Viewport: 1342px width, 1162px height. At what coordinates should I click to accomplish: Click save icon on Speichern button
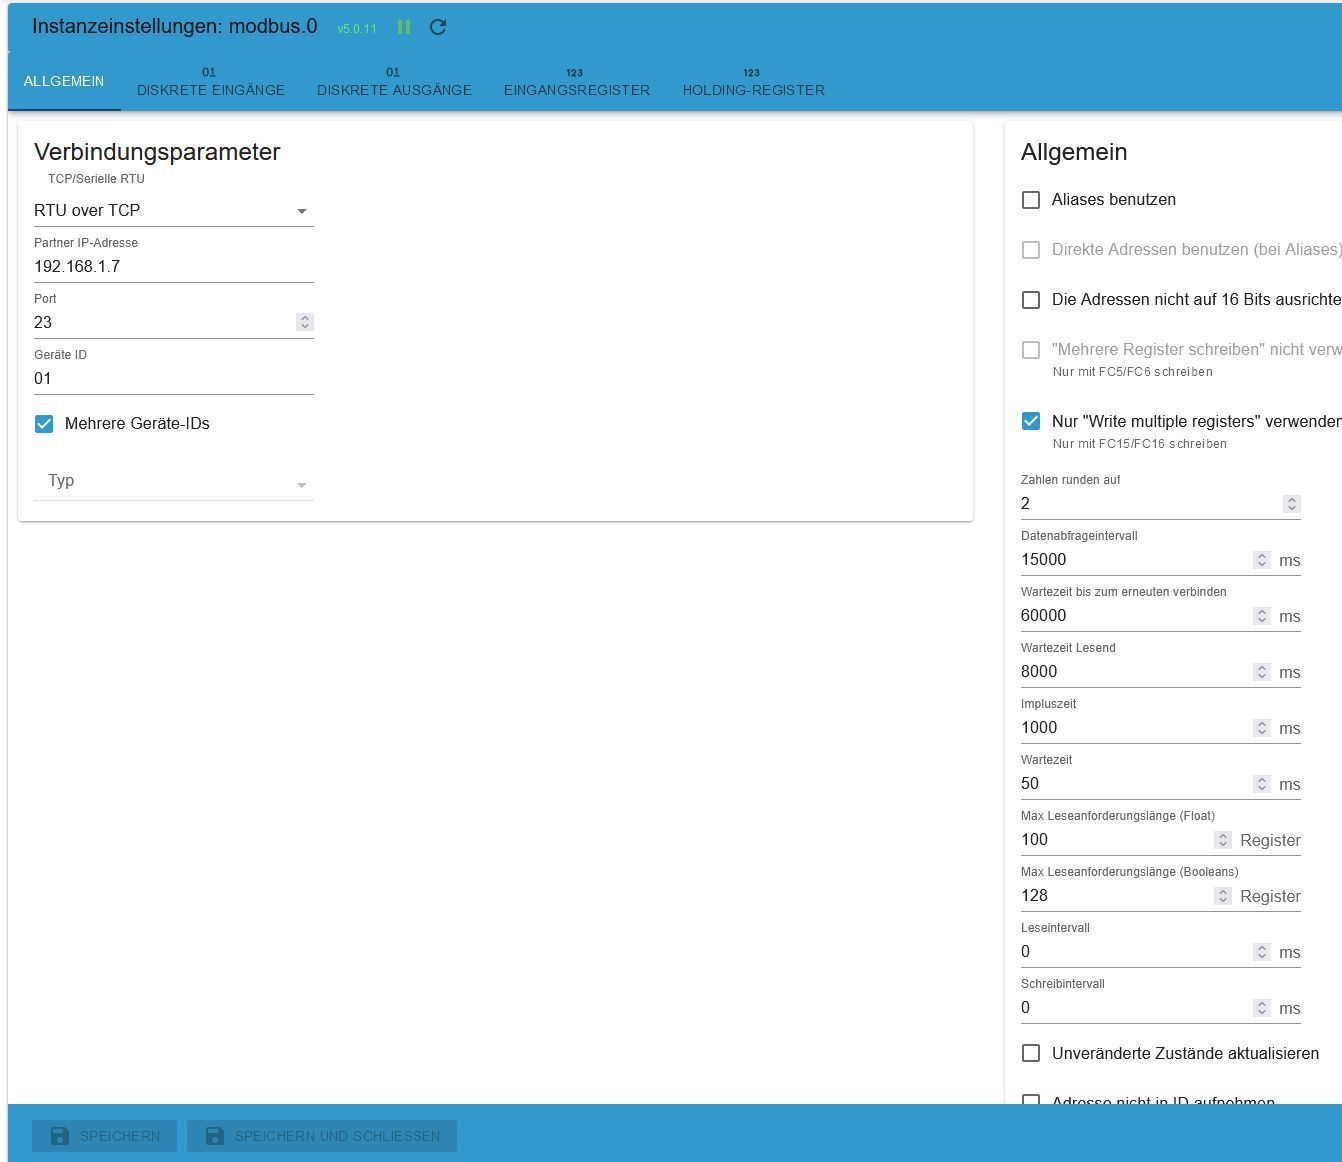60,1136
